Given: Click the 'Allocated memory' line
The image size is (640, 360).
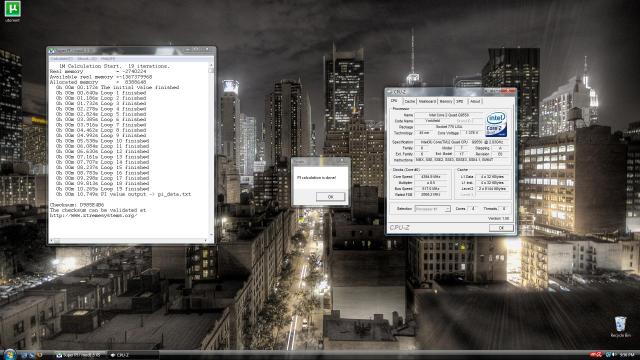Looking at the screenshot, I should coord(98,82).
